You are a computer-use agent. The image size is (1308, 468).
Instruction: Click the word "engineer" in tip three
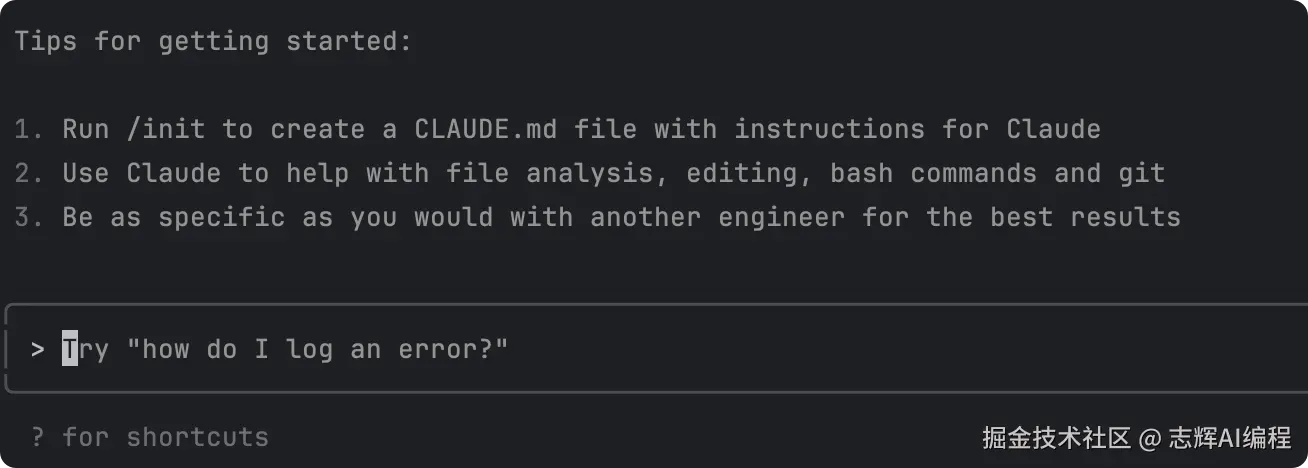(781, 217)
